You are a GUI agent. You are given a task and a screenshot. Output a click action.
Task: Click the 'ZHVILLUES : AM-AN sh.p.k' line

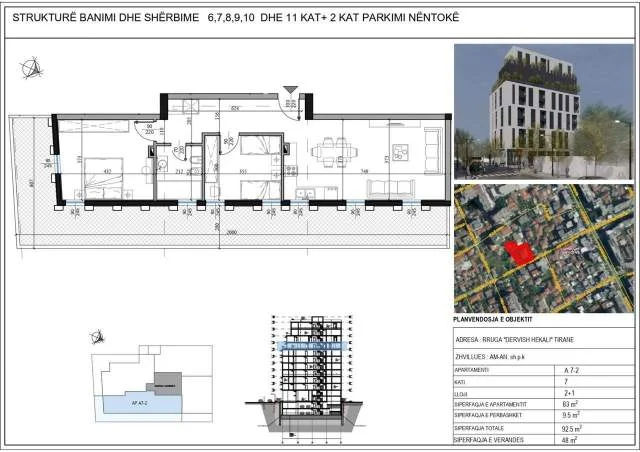tap(490, 356)
